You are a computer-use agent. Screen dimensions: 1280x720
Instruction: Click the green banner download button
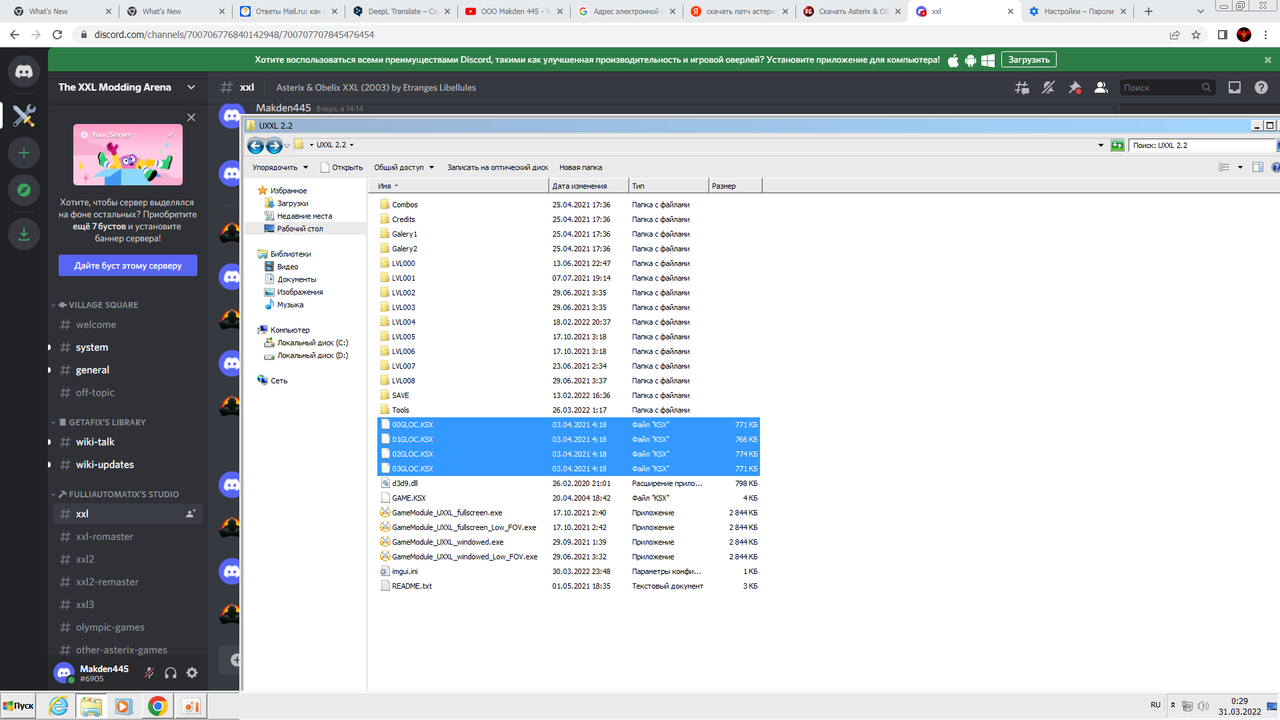[1029, 60]
